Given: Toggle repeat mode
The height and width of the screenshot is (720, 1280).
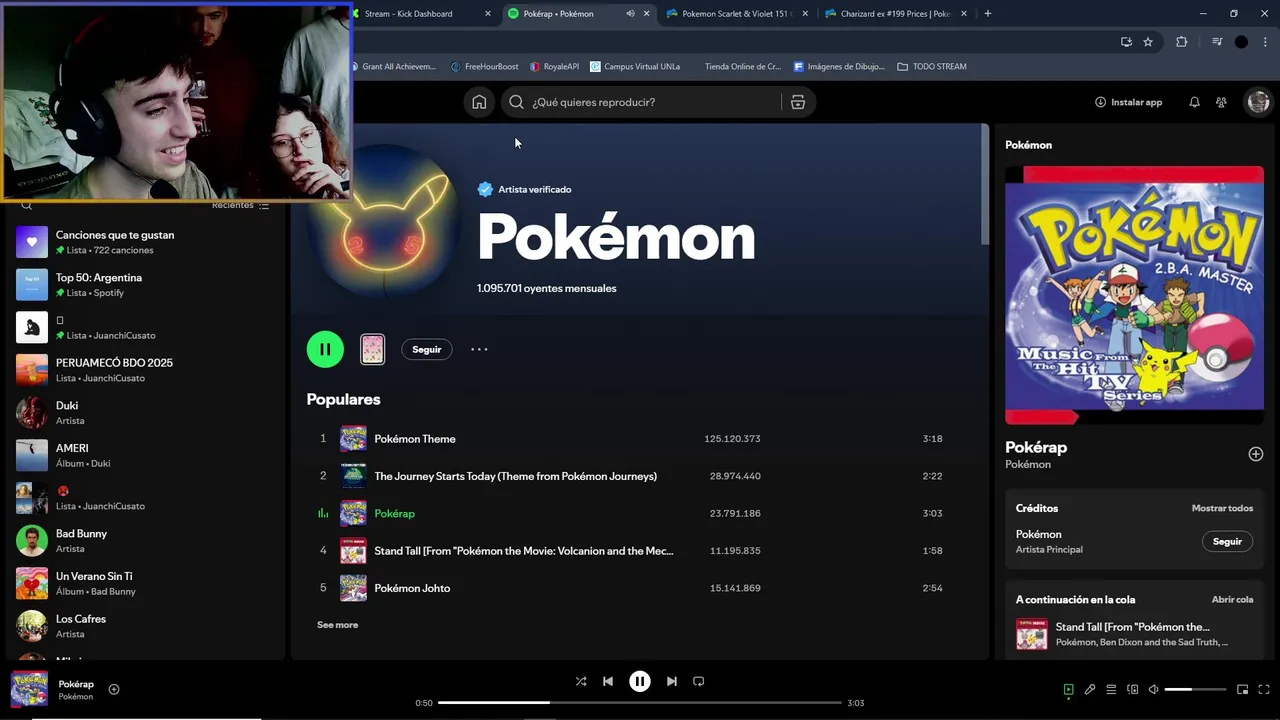Looking at the screenshot, I should [x=699, y=681].
